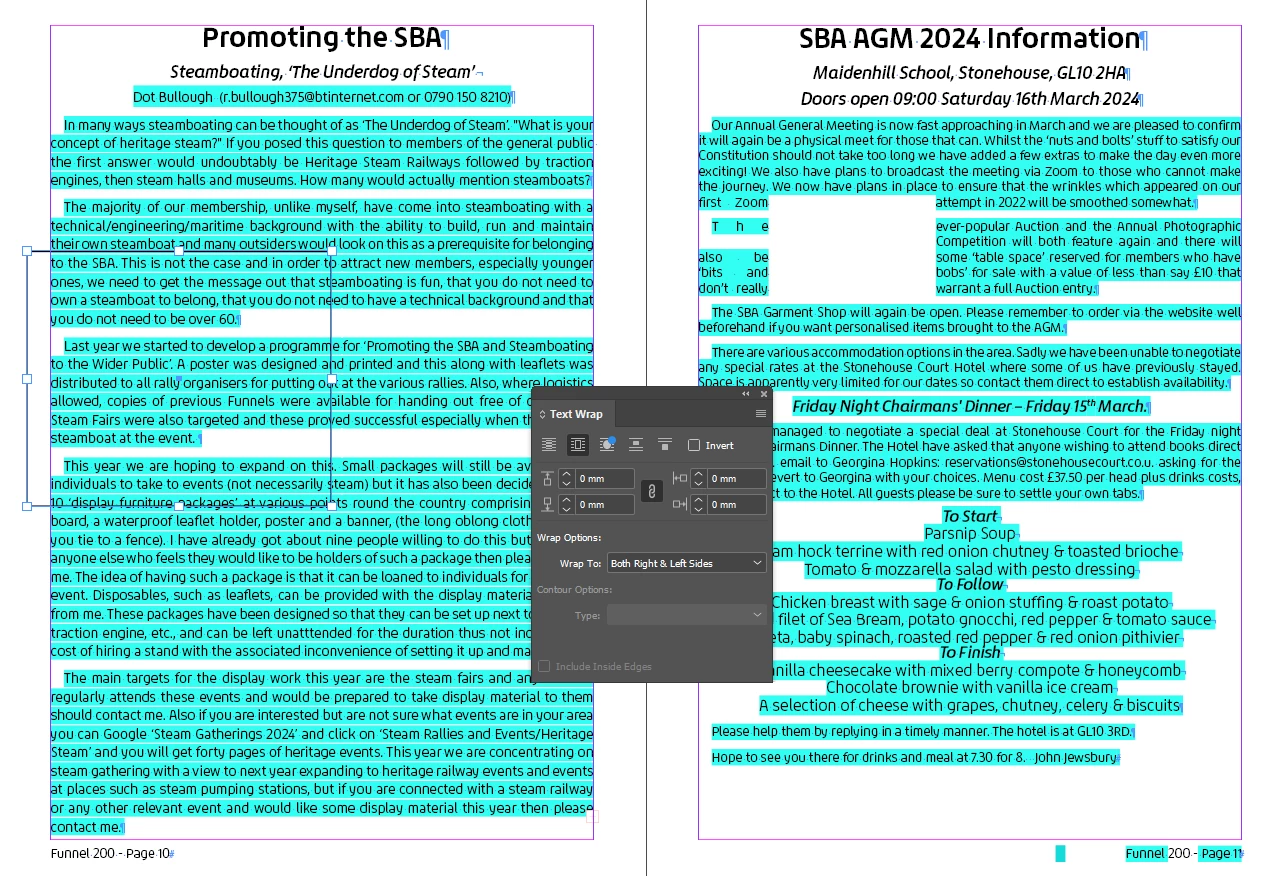Screen dimensions: 1277x876
Task: Click the 'Wrap Options:' label
Action: tap(569, 538)
